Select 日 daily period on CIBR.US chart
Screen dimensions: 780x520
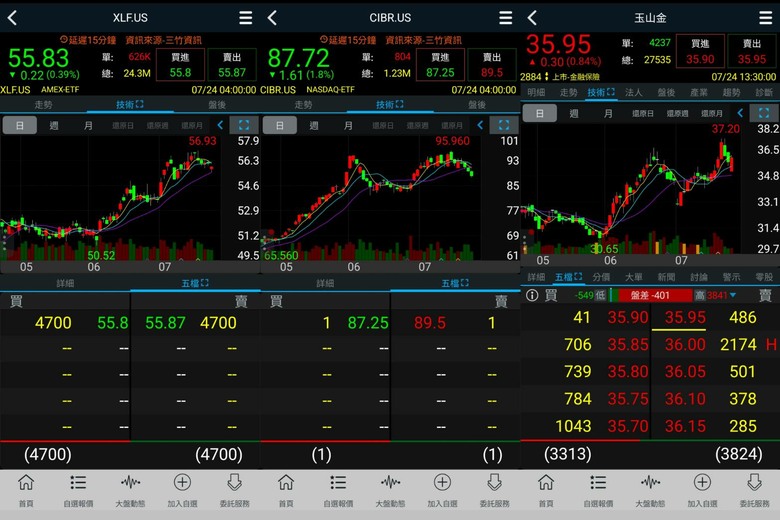[280, 125]
